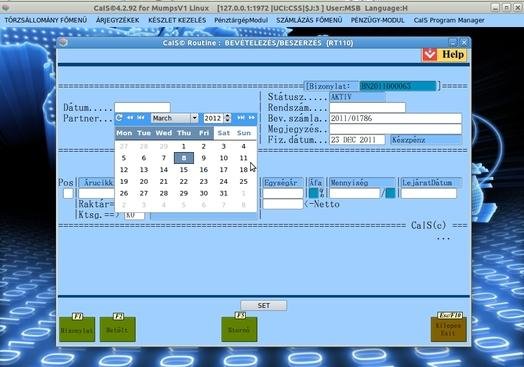The height and width of the screenshot is (367, 524).
Task: Click the Egységár input field
Action: pyautogui.click(x=283, y=193)
